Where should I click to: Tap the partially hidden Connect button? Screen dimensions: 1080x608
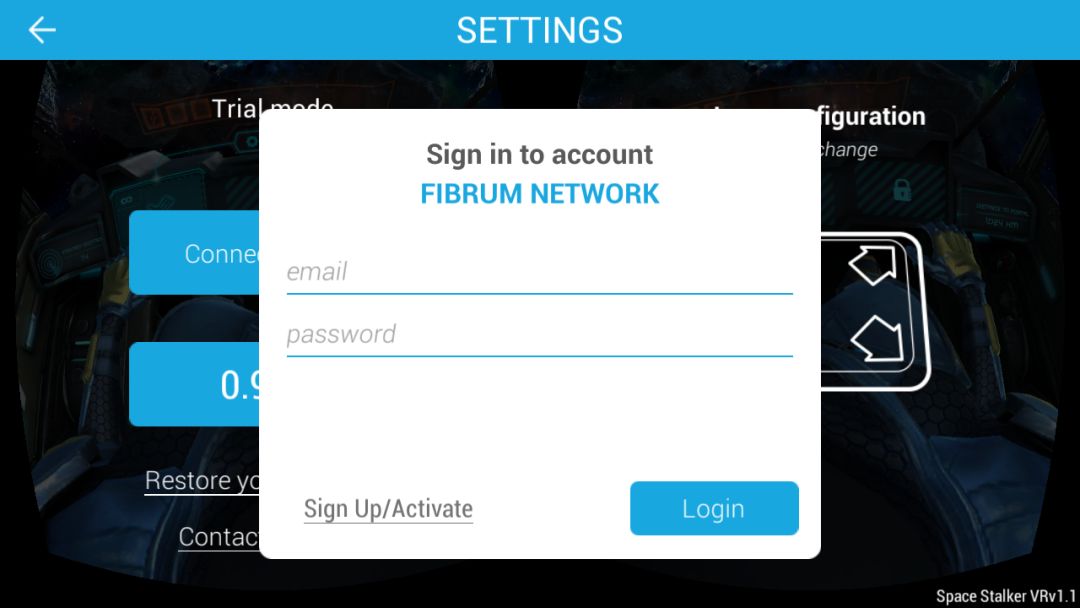coord(194,253)
